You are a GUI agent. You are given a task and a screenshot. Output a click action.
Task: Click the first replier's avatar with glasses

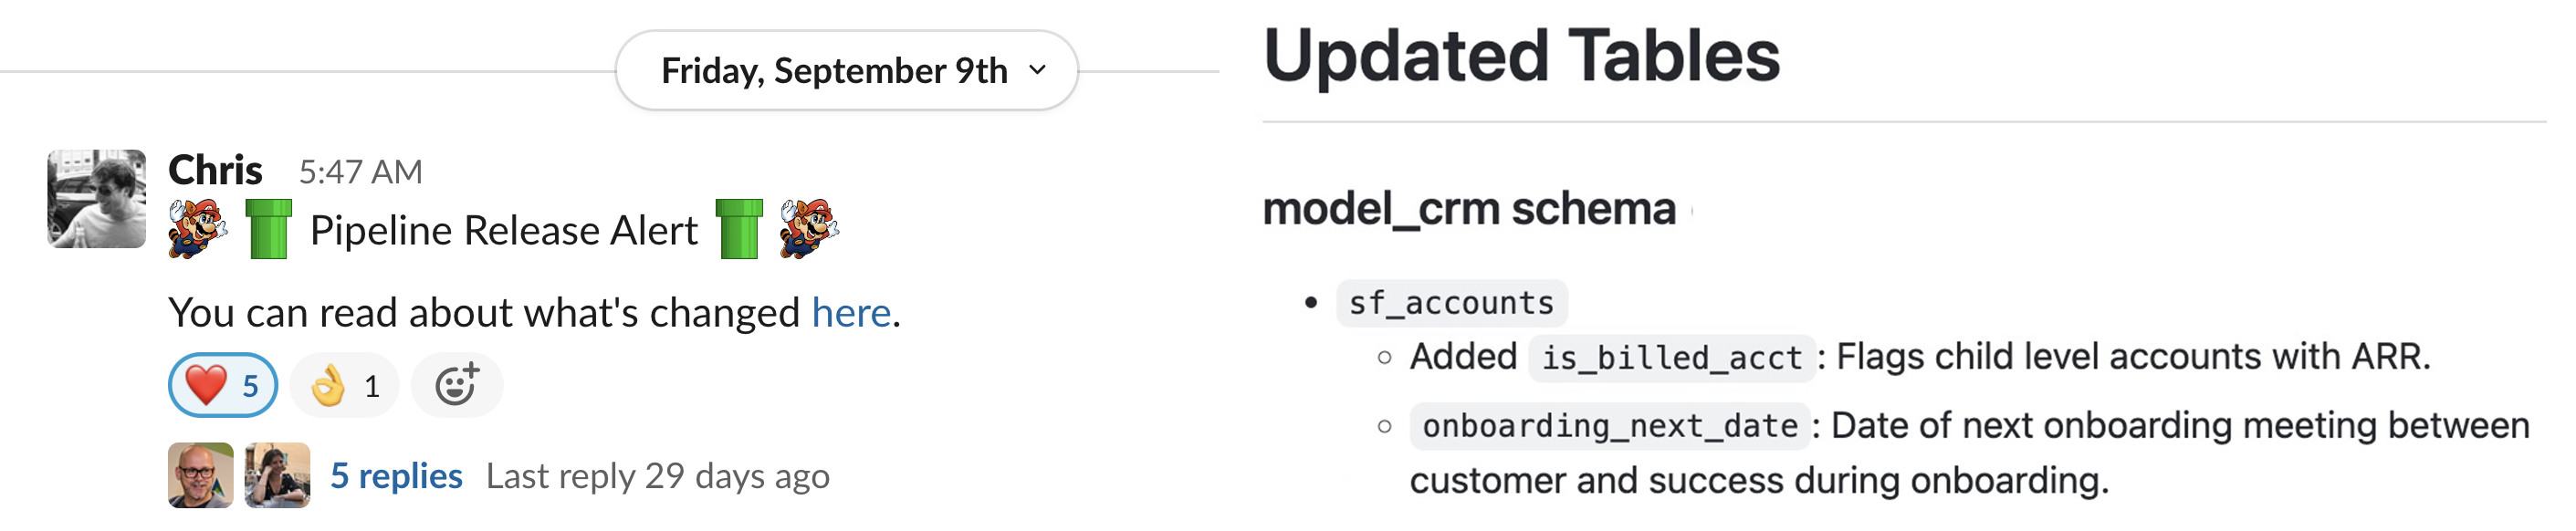coord(201,475)
